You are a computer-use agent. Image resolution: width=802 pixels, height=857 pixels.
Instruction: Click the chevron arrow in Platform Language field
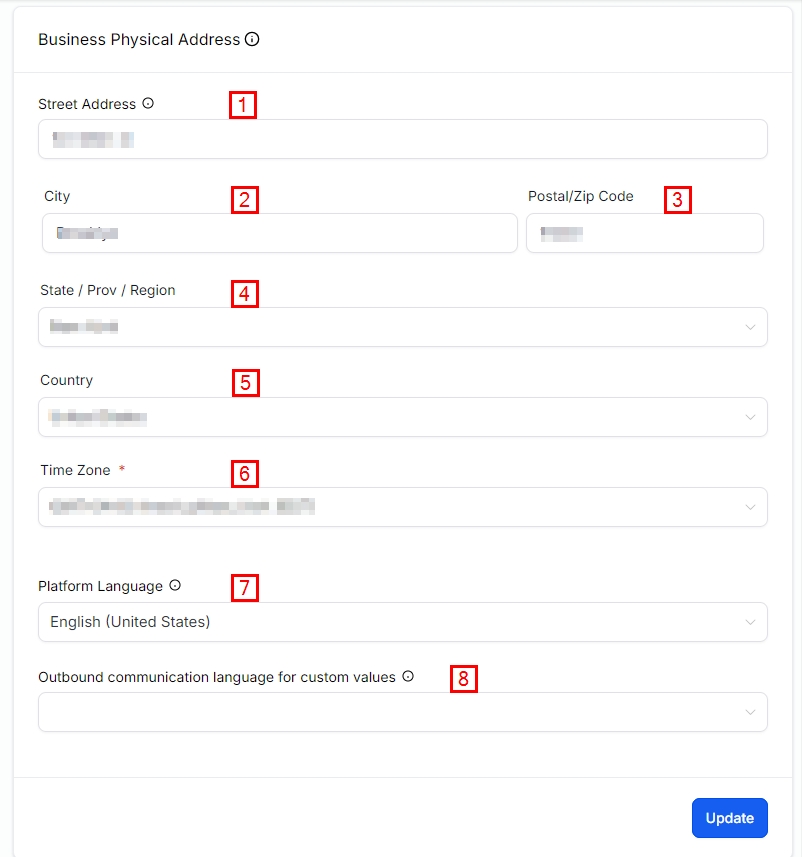tap(750, 622)
